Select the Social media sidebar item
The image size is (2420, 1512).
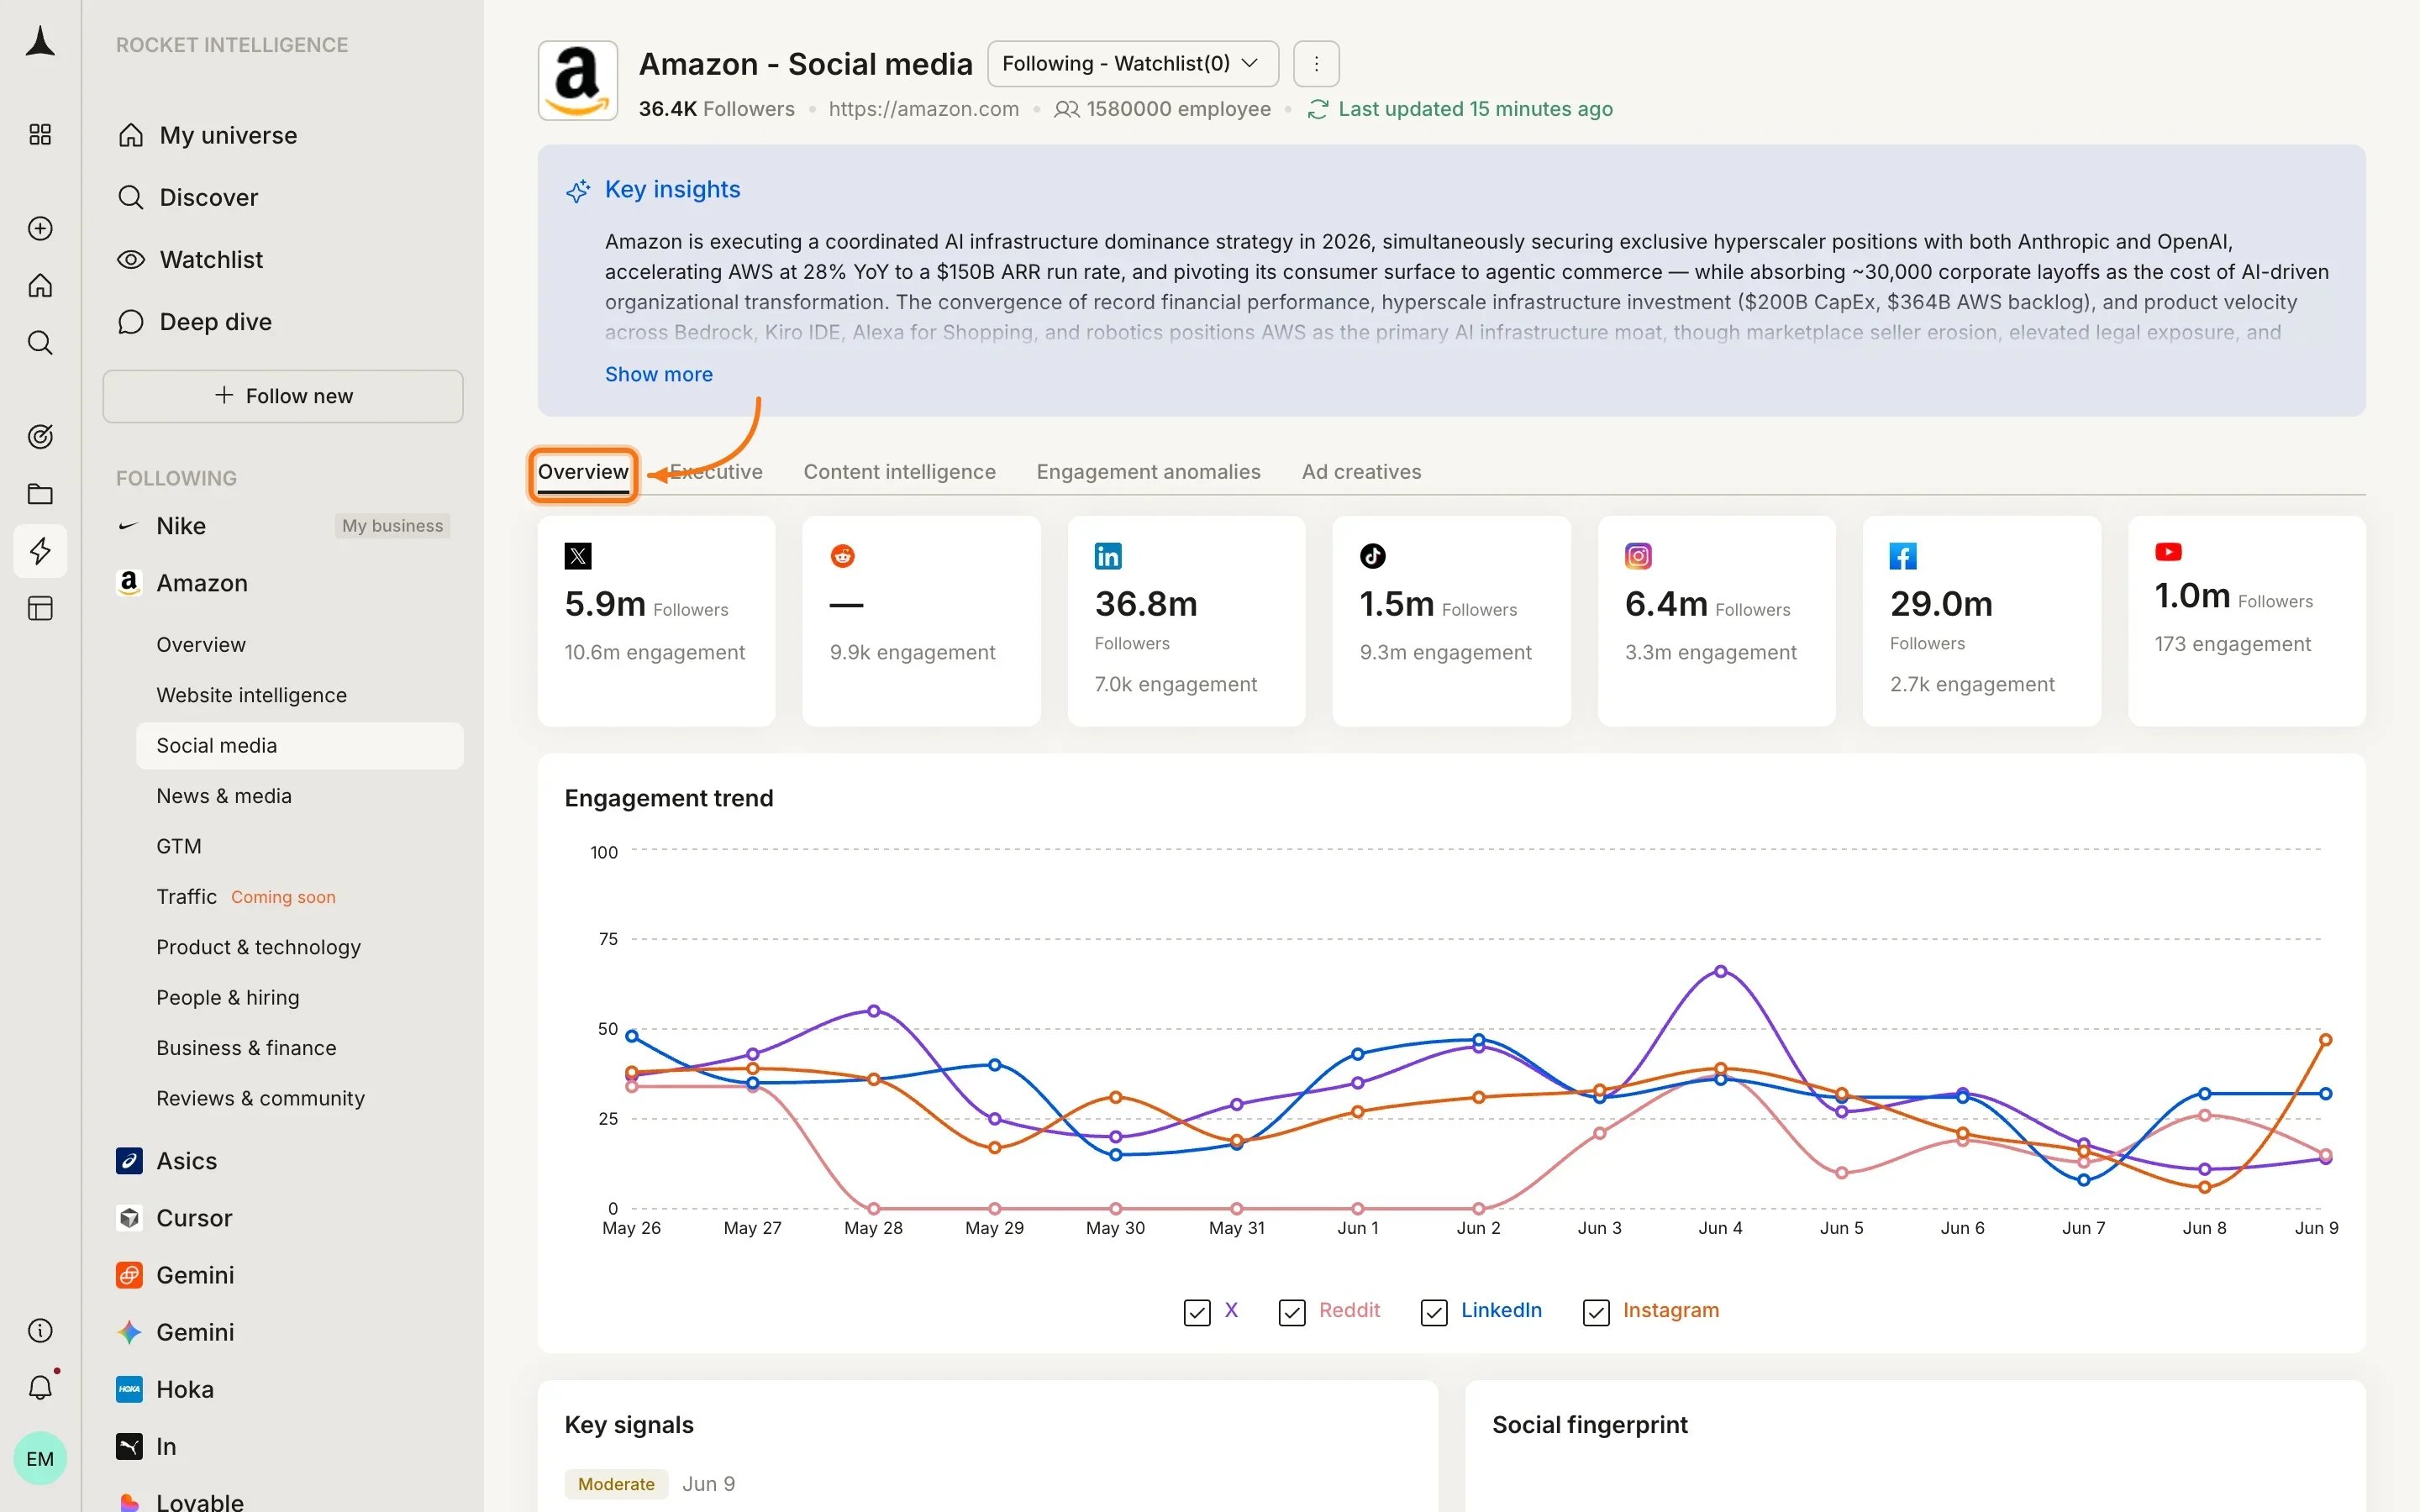click(300, 746)
